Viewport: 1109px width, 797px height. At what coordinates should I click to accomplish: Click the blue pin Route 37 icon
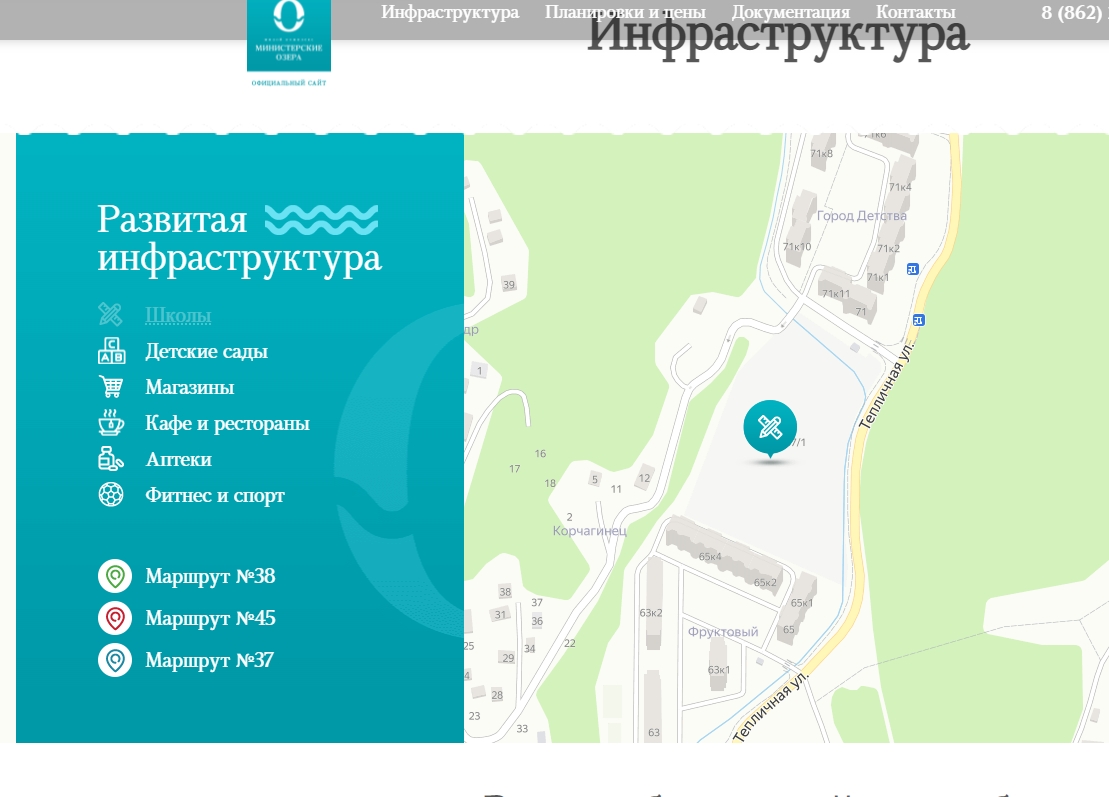click(x=115, y=661)
